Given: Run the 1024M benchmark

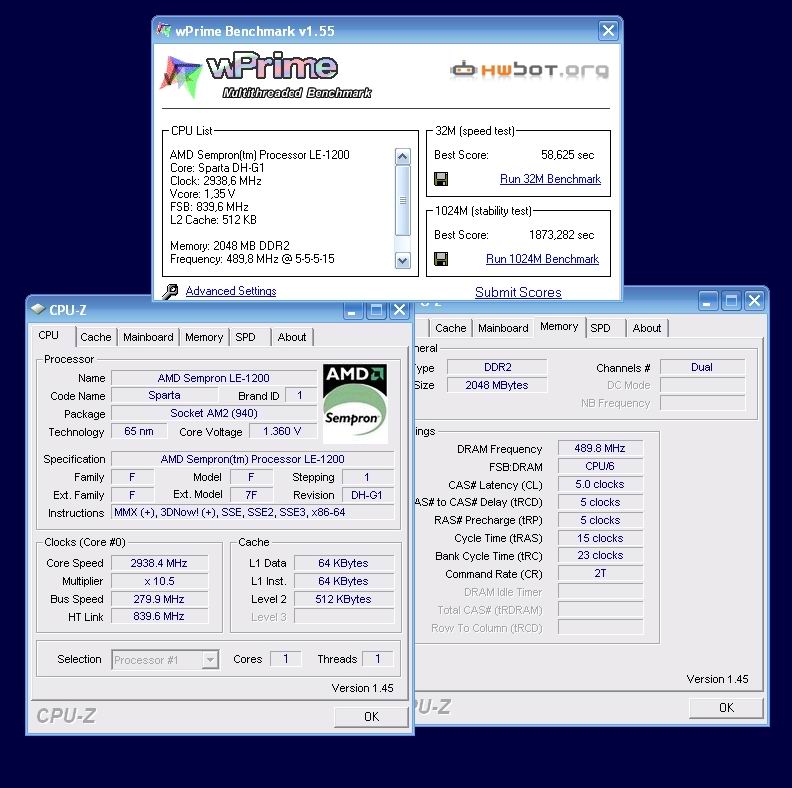Looking at the screenshot, I should (x=542, y=259).
